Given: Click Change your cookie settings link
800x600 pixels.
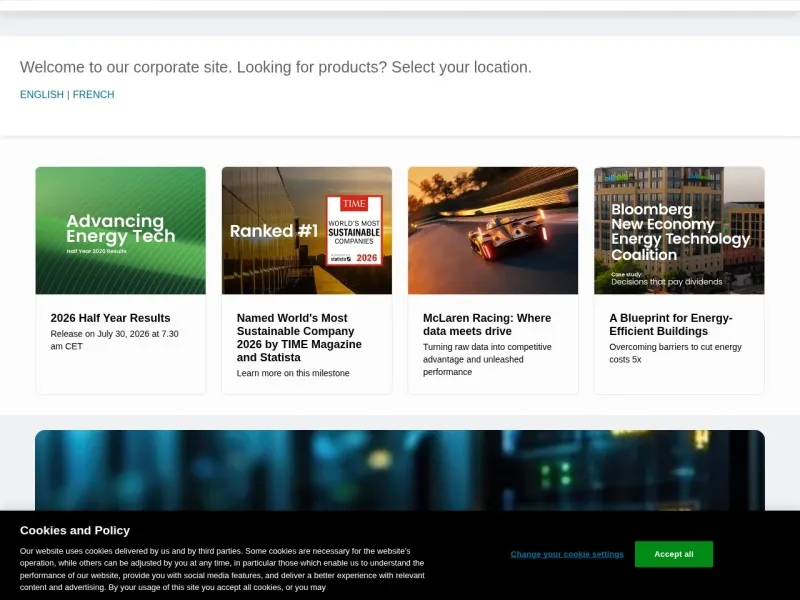Looking at the screenshot, I should tap(567, 554).
